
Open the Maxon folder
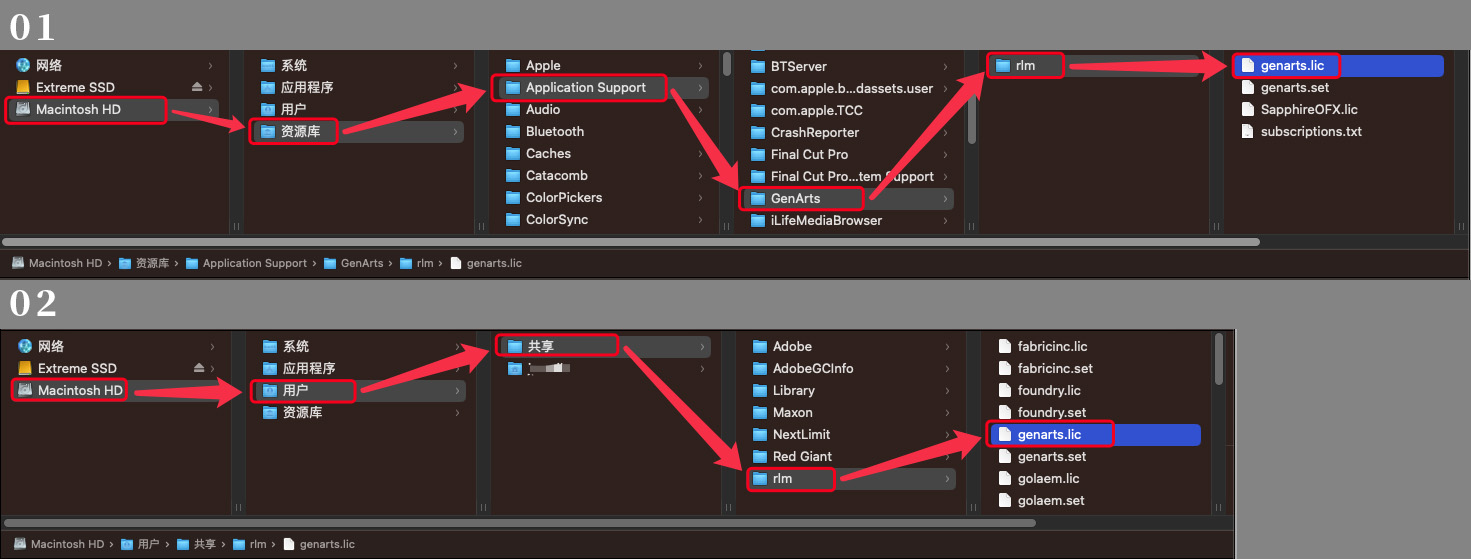(792, 412)
